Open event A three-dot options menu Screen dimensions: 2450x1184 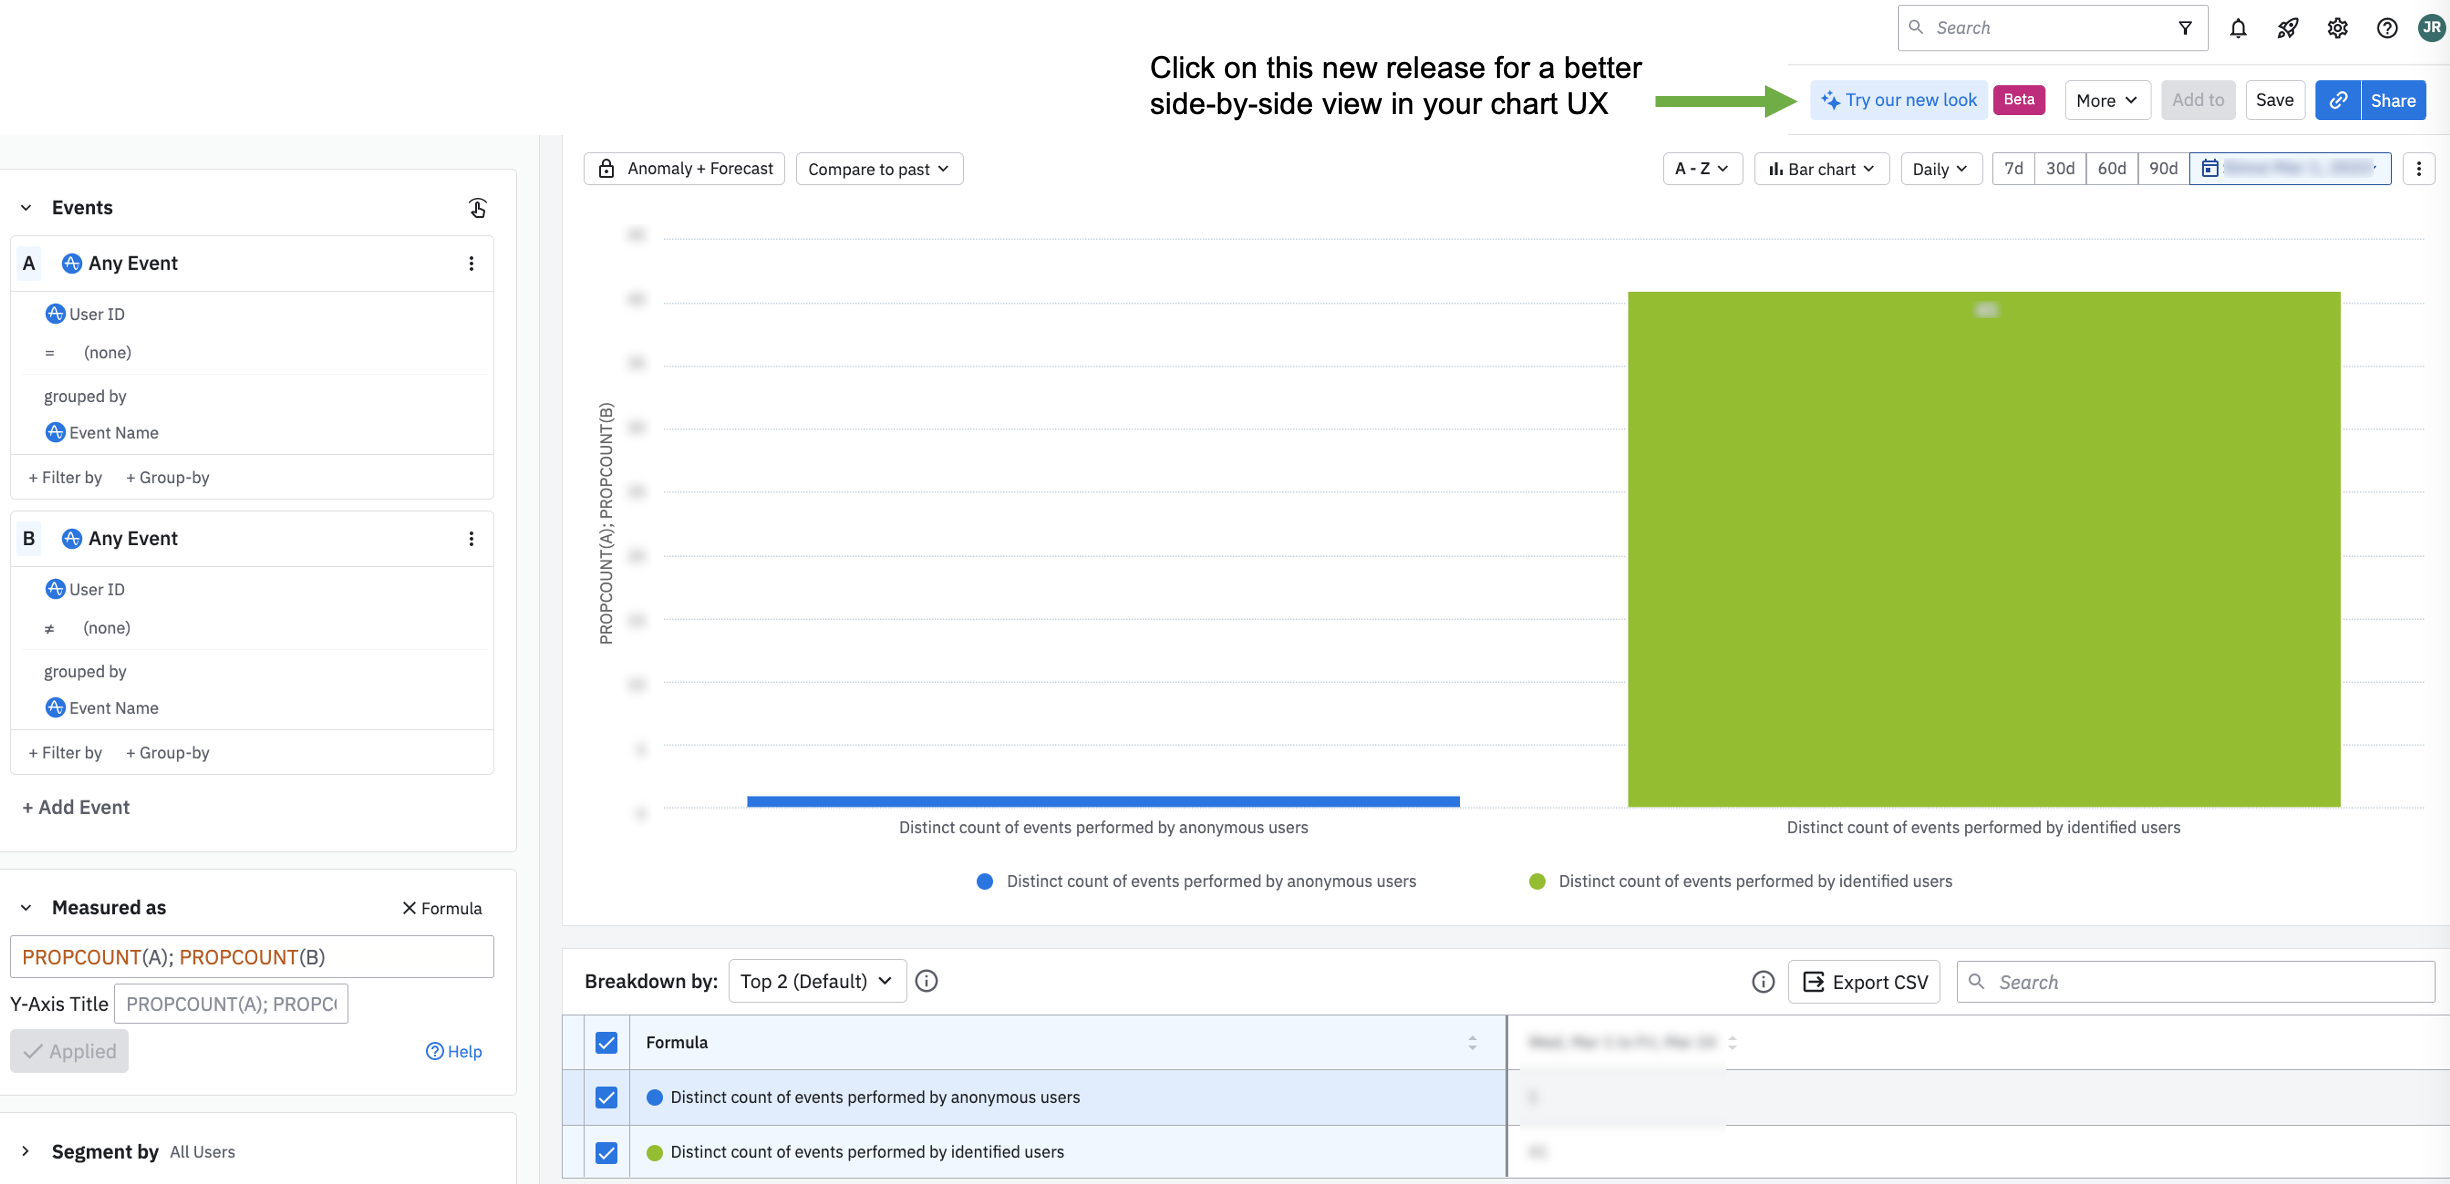471,263
